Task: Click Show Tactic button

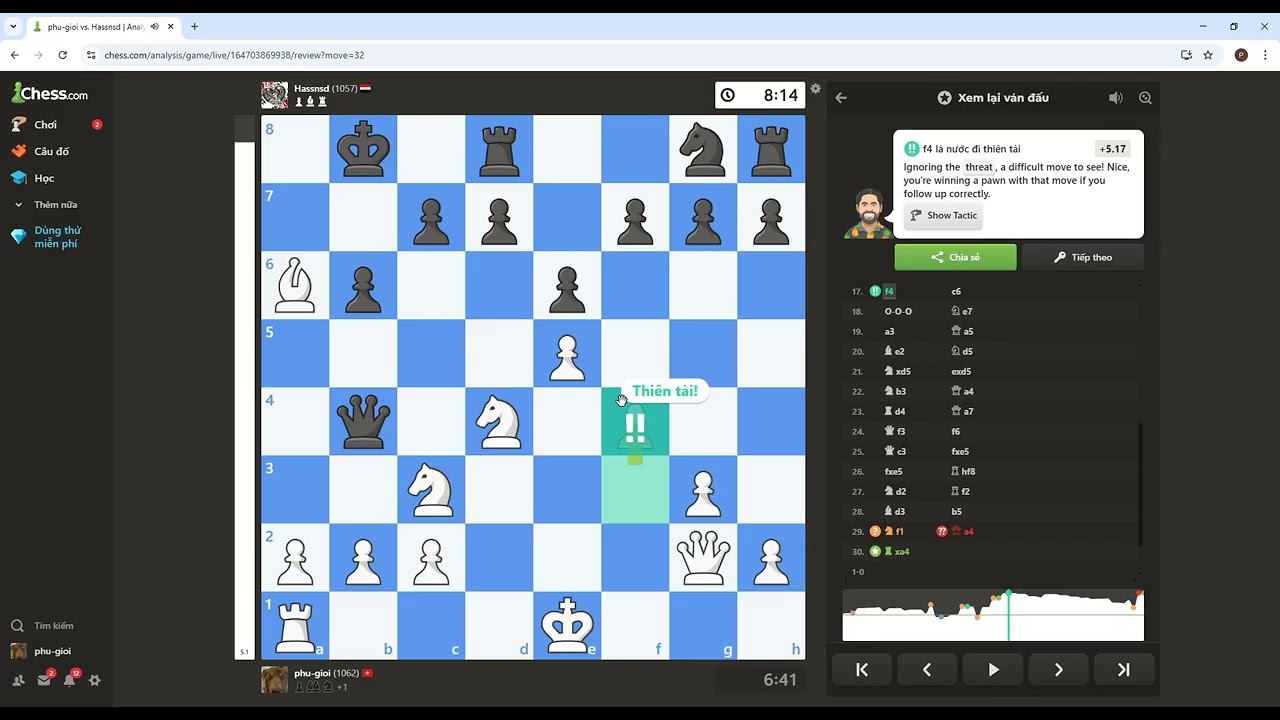Action: [x=944, y=215]
